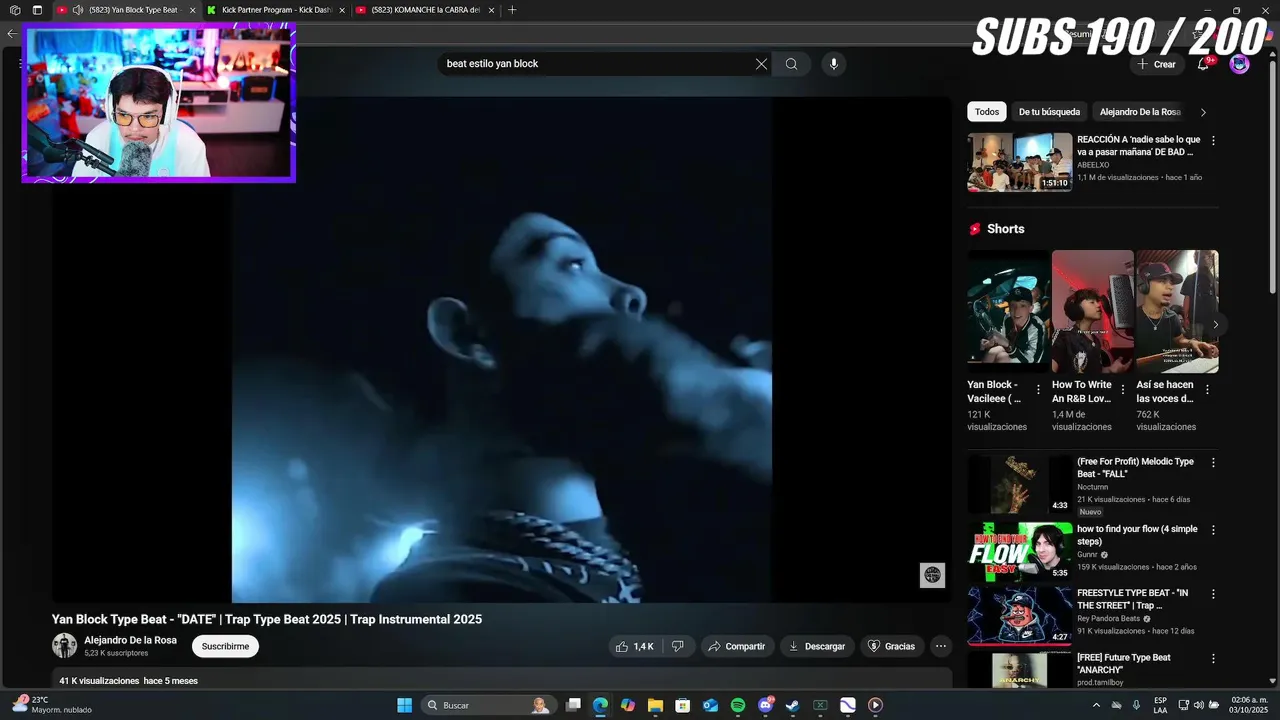Open options for how to find your flow
This screenshot has width=1280, height=720.
tap(1213, 530)
